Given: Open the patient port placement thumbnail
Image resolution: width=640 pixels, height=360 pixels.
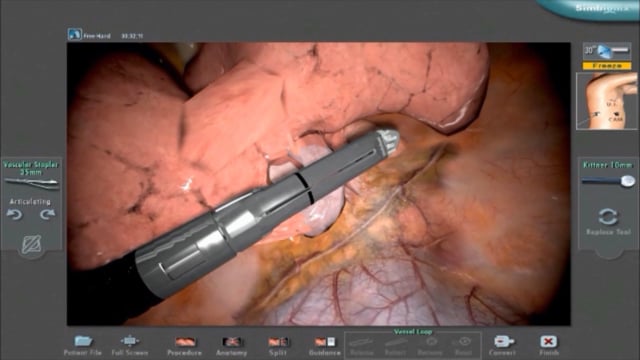Looking at the screenshot, I should click(607, 101).
